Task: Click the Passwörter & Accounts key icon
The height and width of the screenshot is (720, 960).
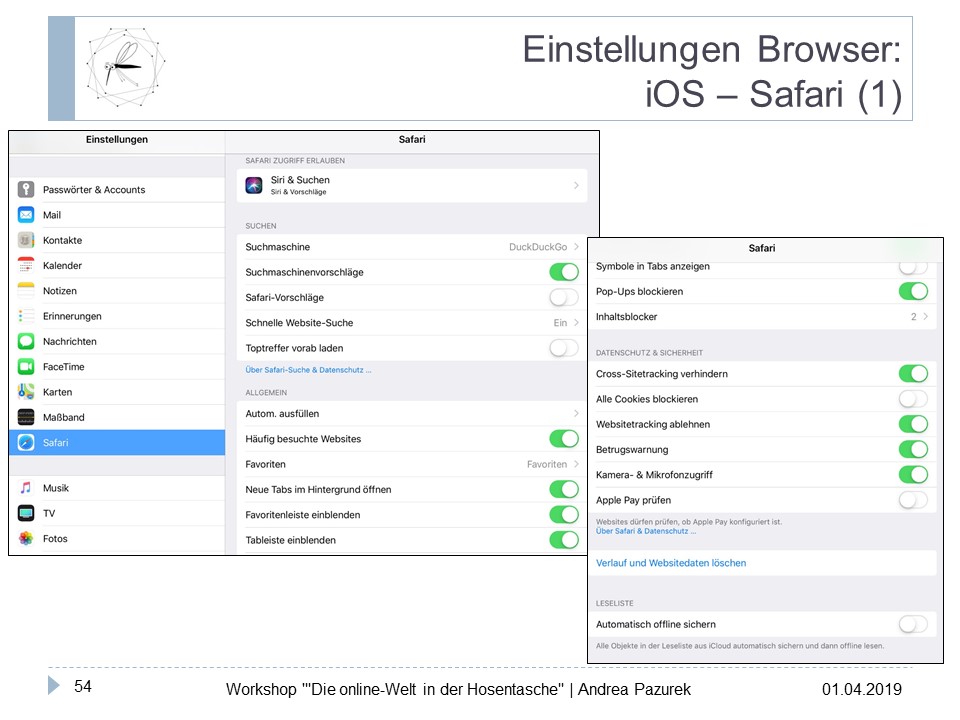Action: coord(26,189)
